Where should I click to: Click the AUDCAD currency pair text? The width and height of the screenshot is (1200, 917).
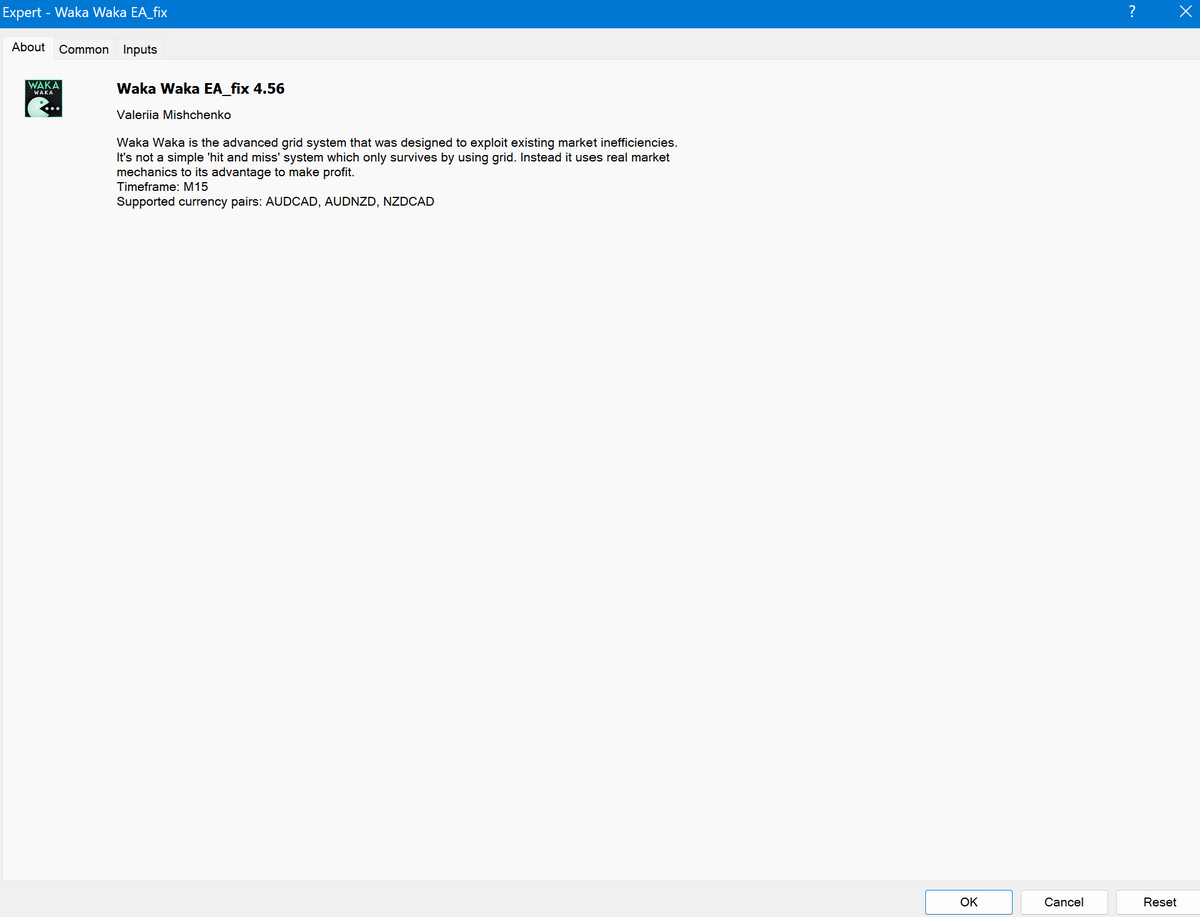(x=291, y=201)
